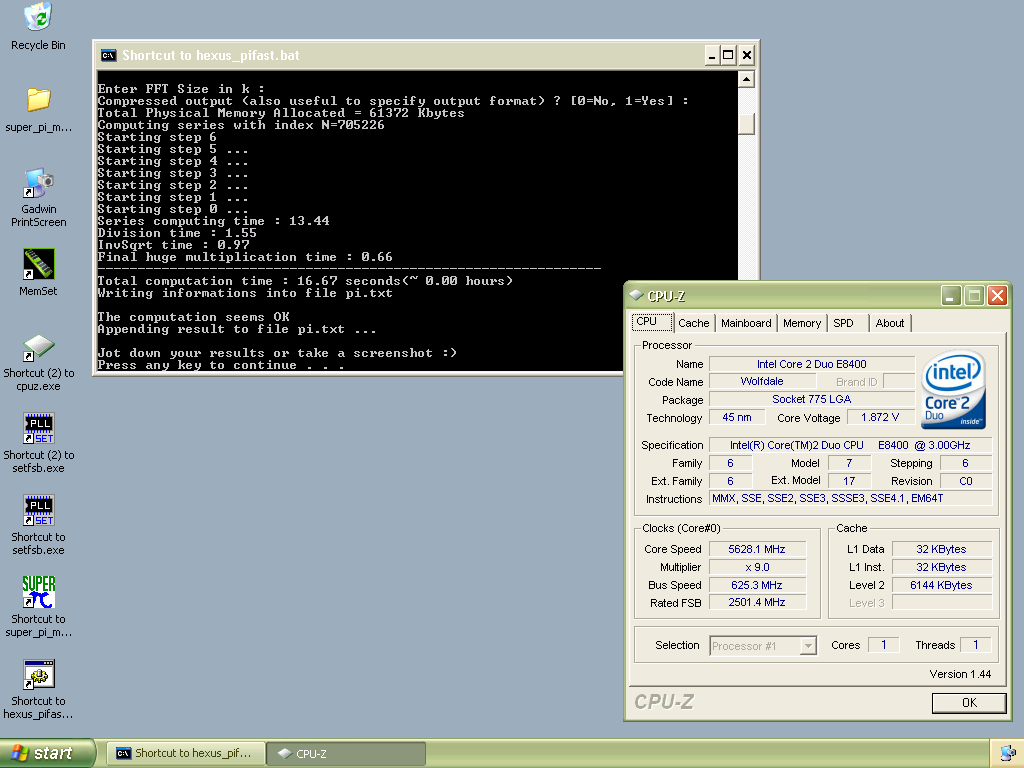Maximize the hexus_pifast console window
Image resolution: width=1024 pixels, height=768 pixels.
[728, 56]
